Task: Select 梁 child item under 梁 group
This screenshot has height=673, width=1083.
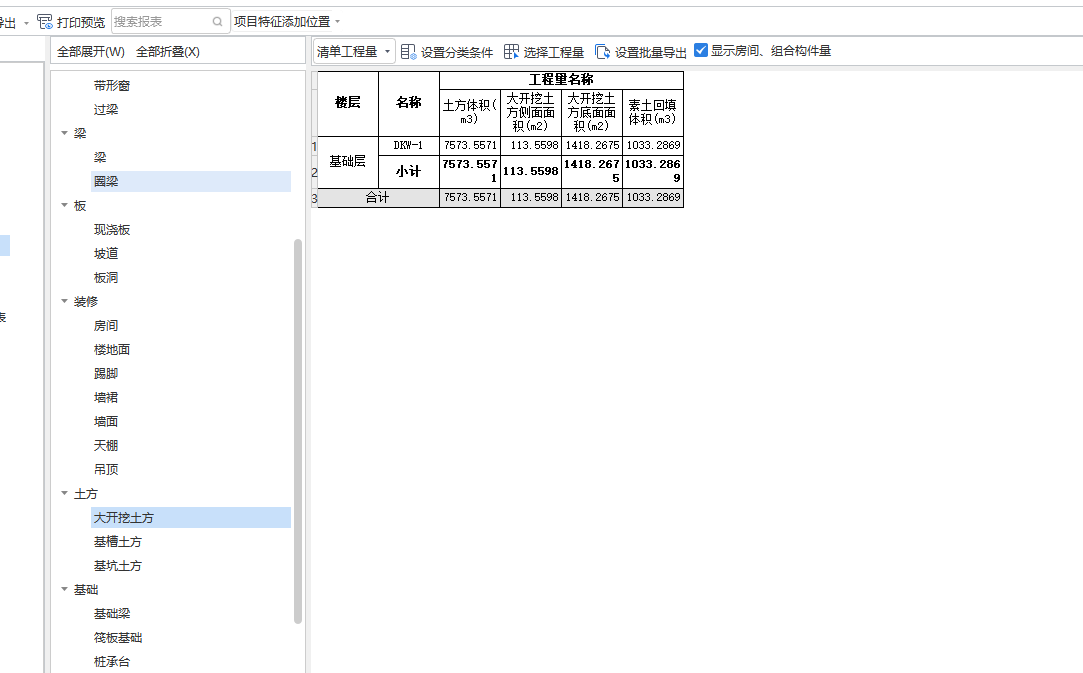Action: click(100, 158)
